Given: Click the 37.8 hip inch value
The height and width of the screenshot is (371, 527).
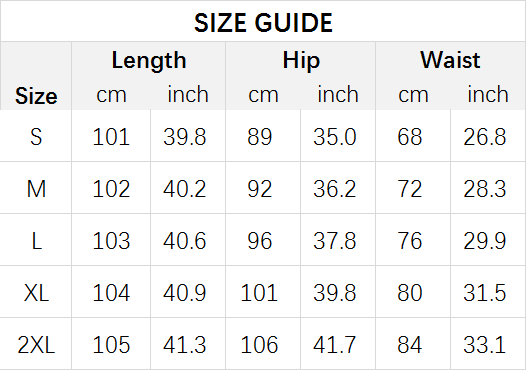Looking at the screenshot, I should (x=334, y=241).
